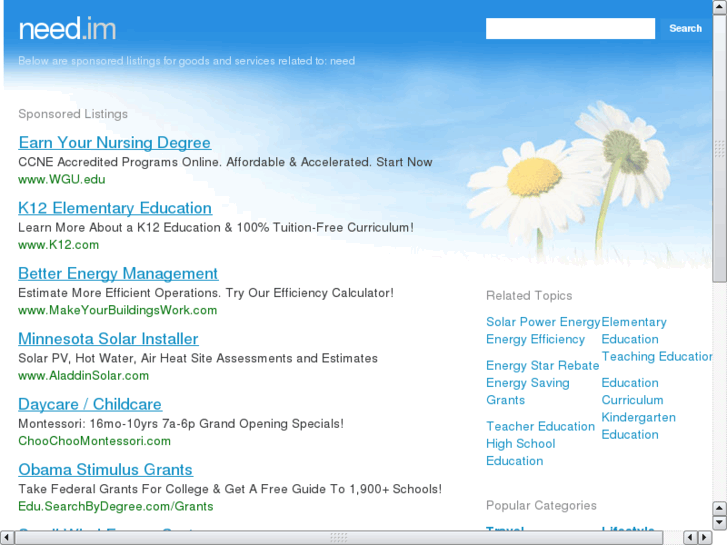Image resolution: width=727 pixels, height=545 pixels.
Task: Click horizontal scrollbar left arrow at far left
Action: tap(6, 537)
